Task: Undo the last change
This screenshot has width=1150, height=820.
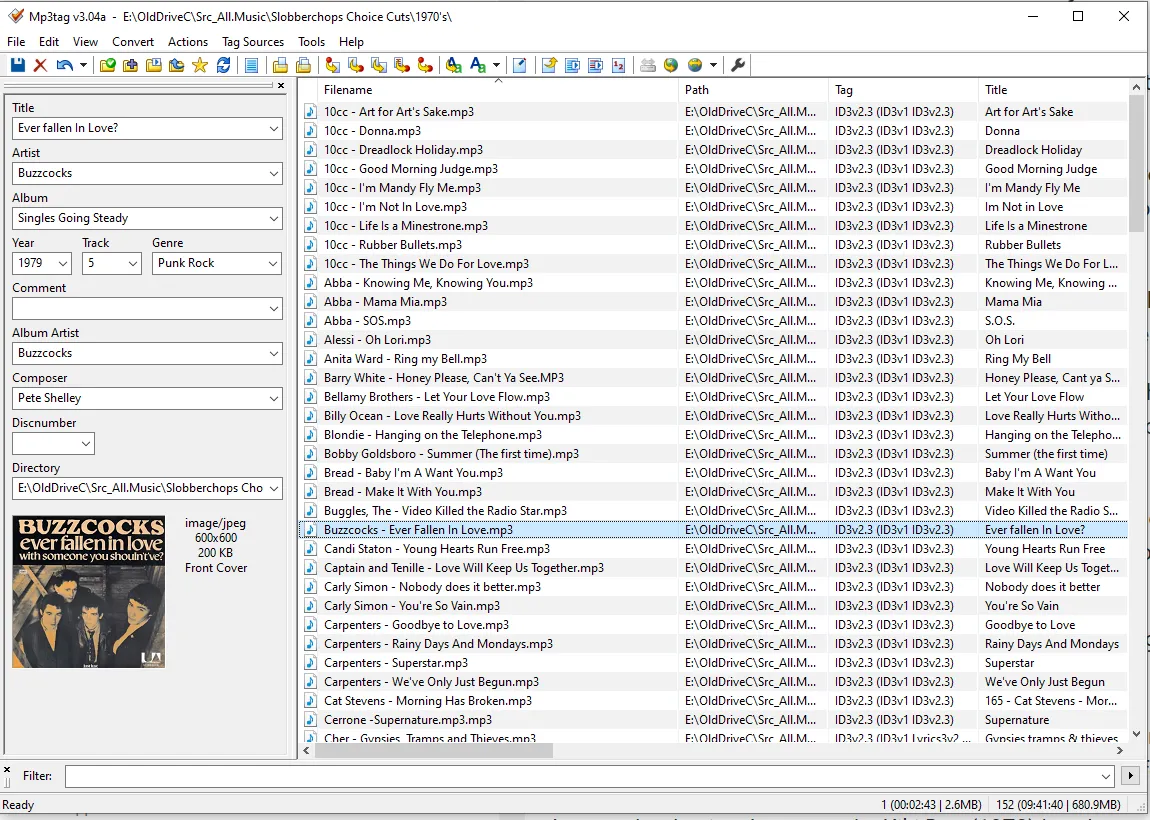Action: 65,65
